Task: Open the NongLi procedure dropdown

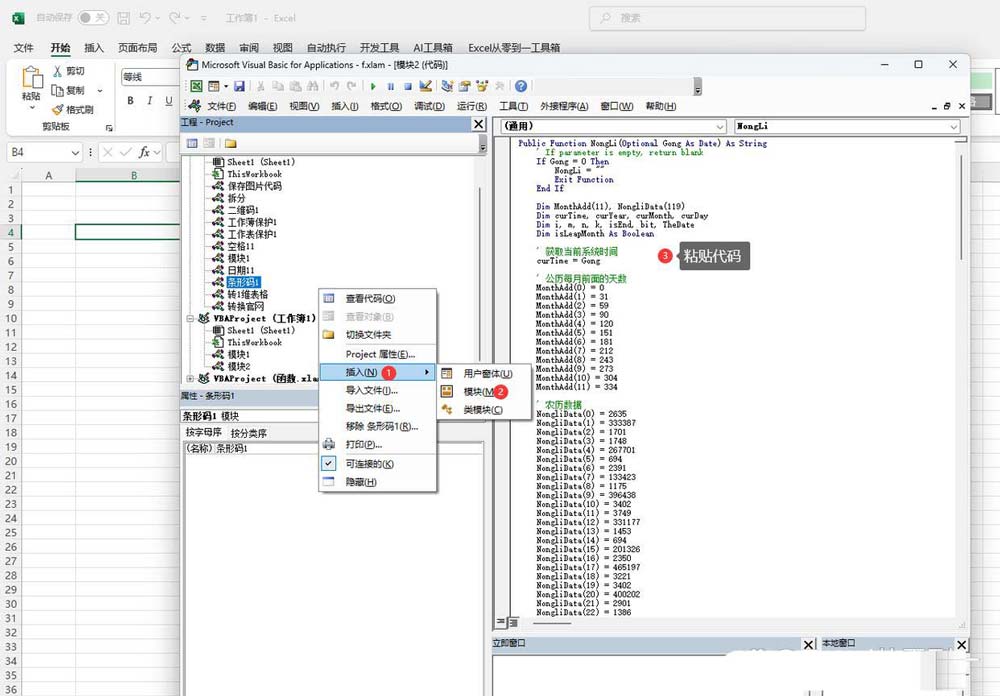Action: [953, 126]
